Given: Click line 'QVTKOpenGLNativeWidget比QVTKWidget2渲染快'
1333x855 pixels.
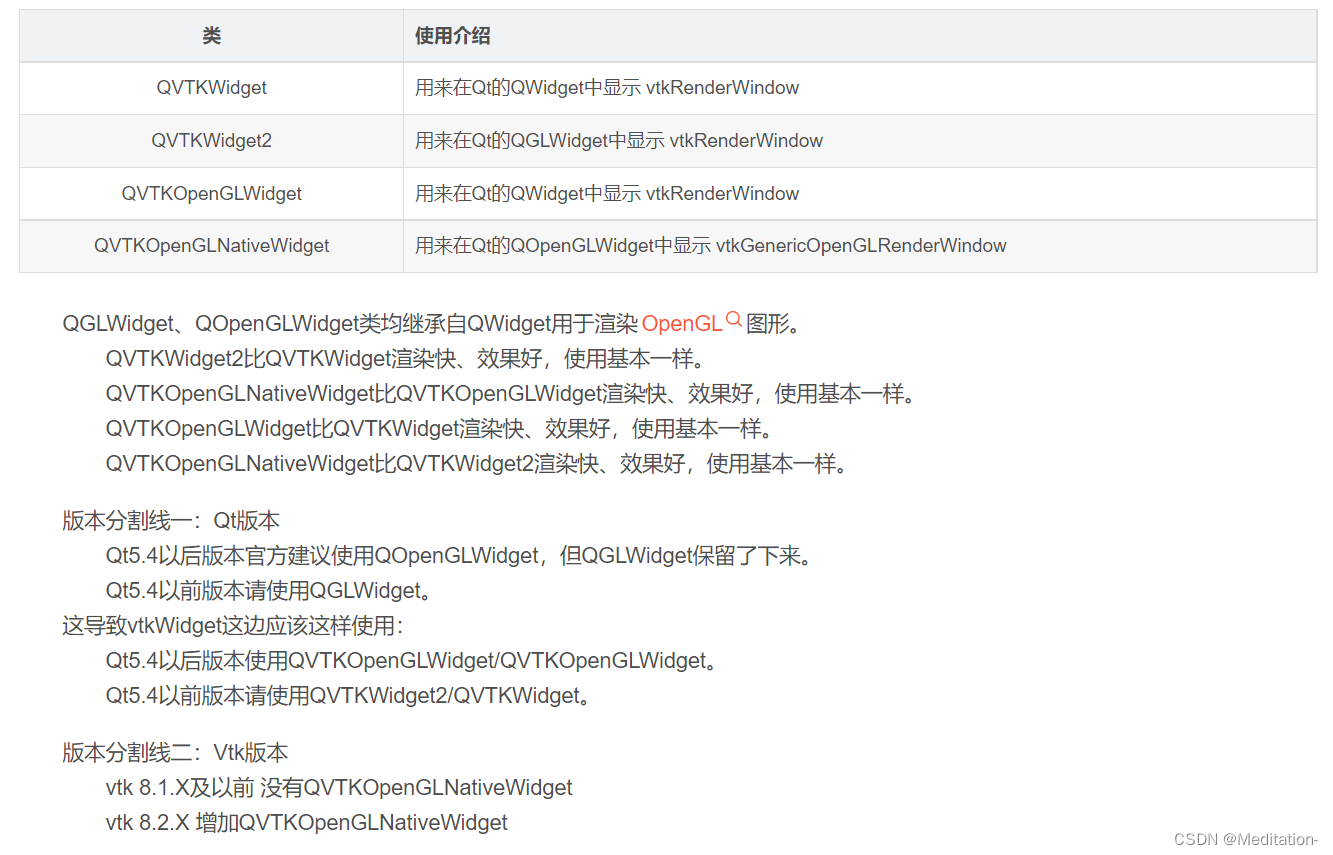Looking at the screenshot, I should click(x=477, y=464).
